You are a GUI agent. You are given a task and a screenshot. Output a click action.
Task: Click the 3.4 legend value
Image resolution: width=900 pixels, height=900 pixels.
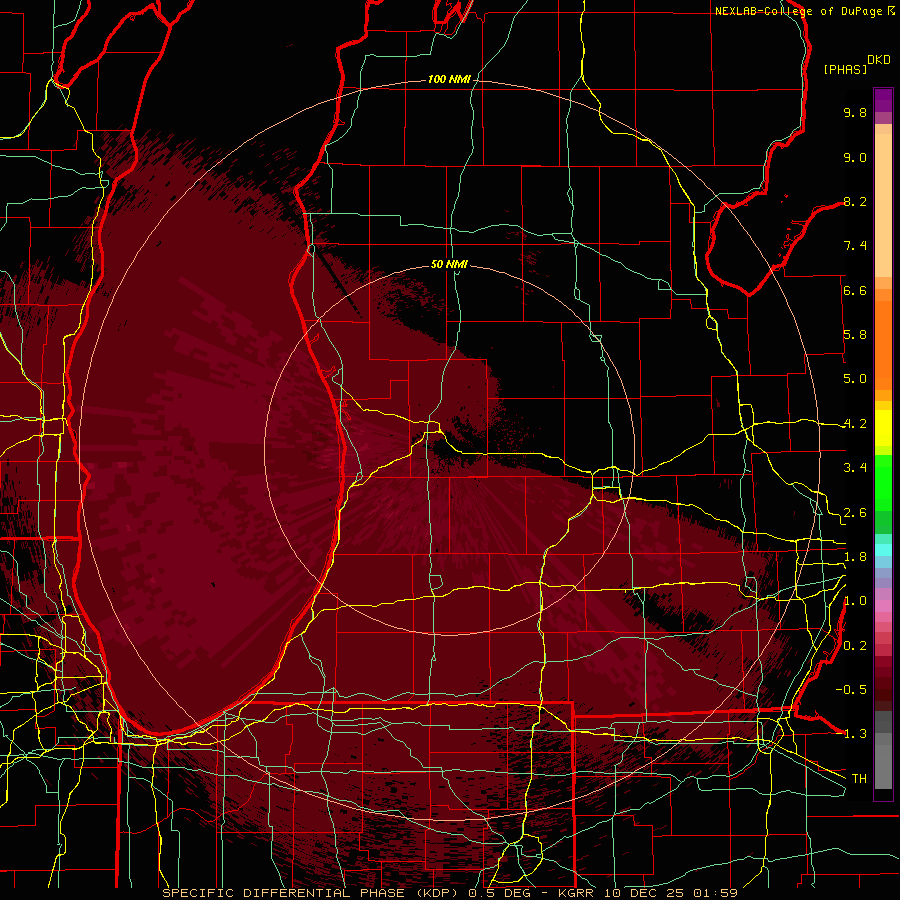tap(855, 468)
